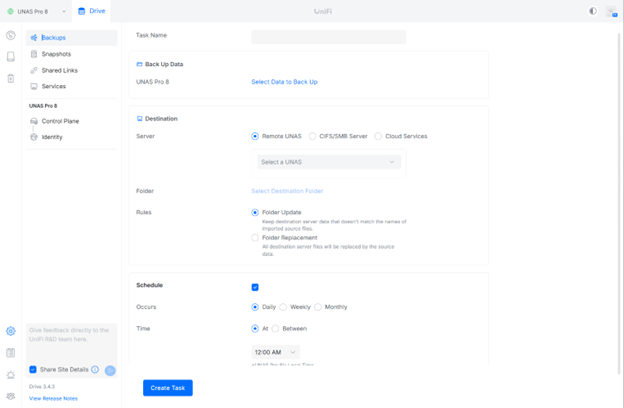Click the Shared Links chain icon
The height and width of the screenshot is (408, 624).
click(x=34, y=70)
